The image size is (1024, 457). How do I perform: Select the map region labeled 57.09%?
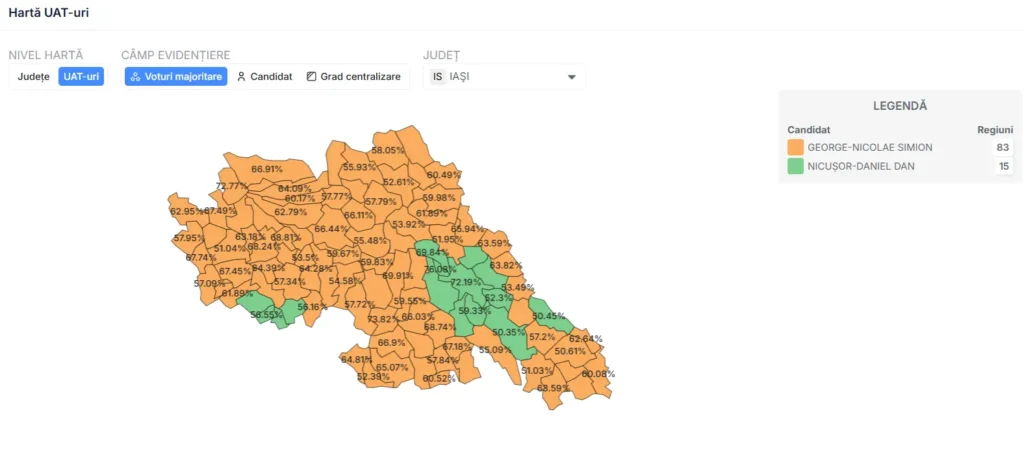point(210,283)
